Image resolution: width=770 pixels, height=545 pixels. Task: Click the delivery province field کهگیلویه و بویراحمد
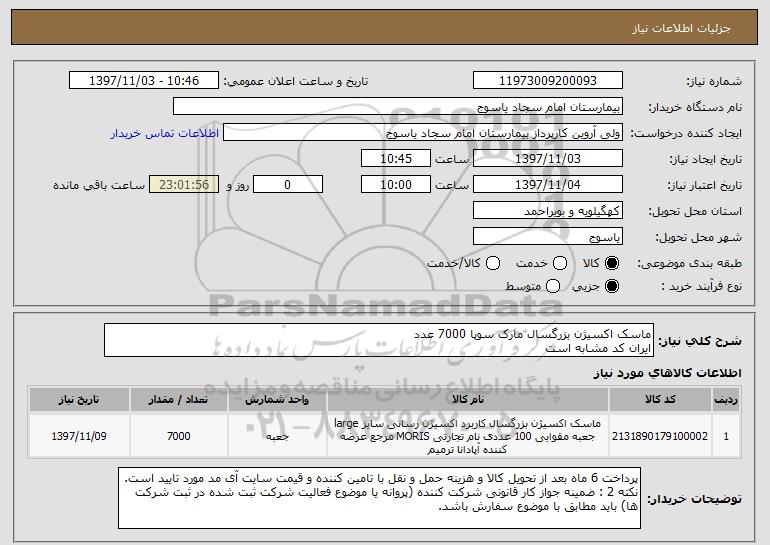tap(548, 211)
